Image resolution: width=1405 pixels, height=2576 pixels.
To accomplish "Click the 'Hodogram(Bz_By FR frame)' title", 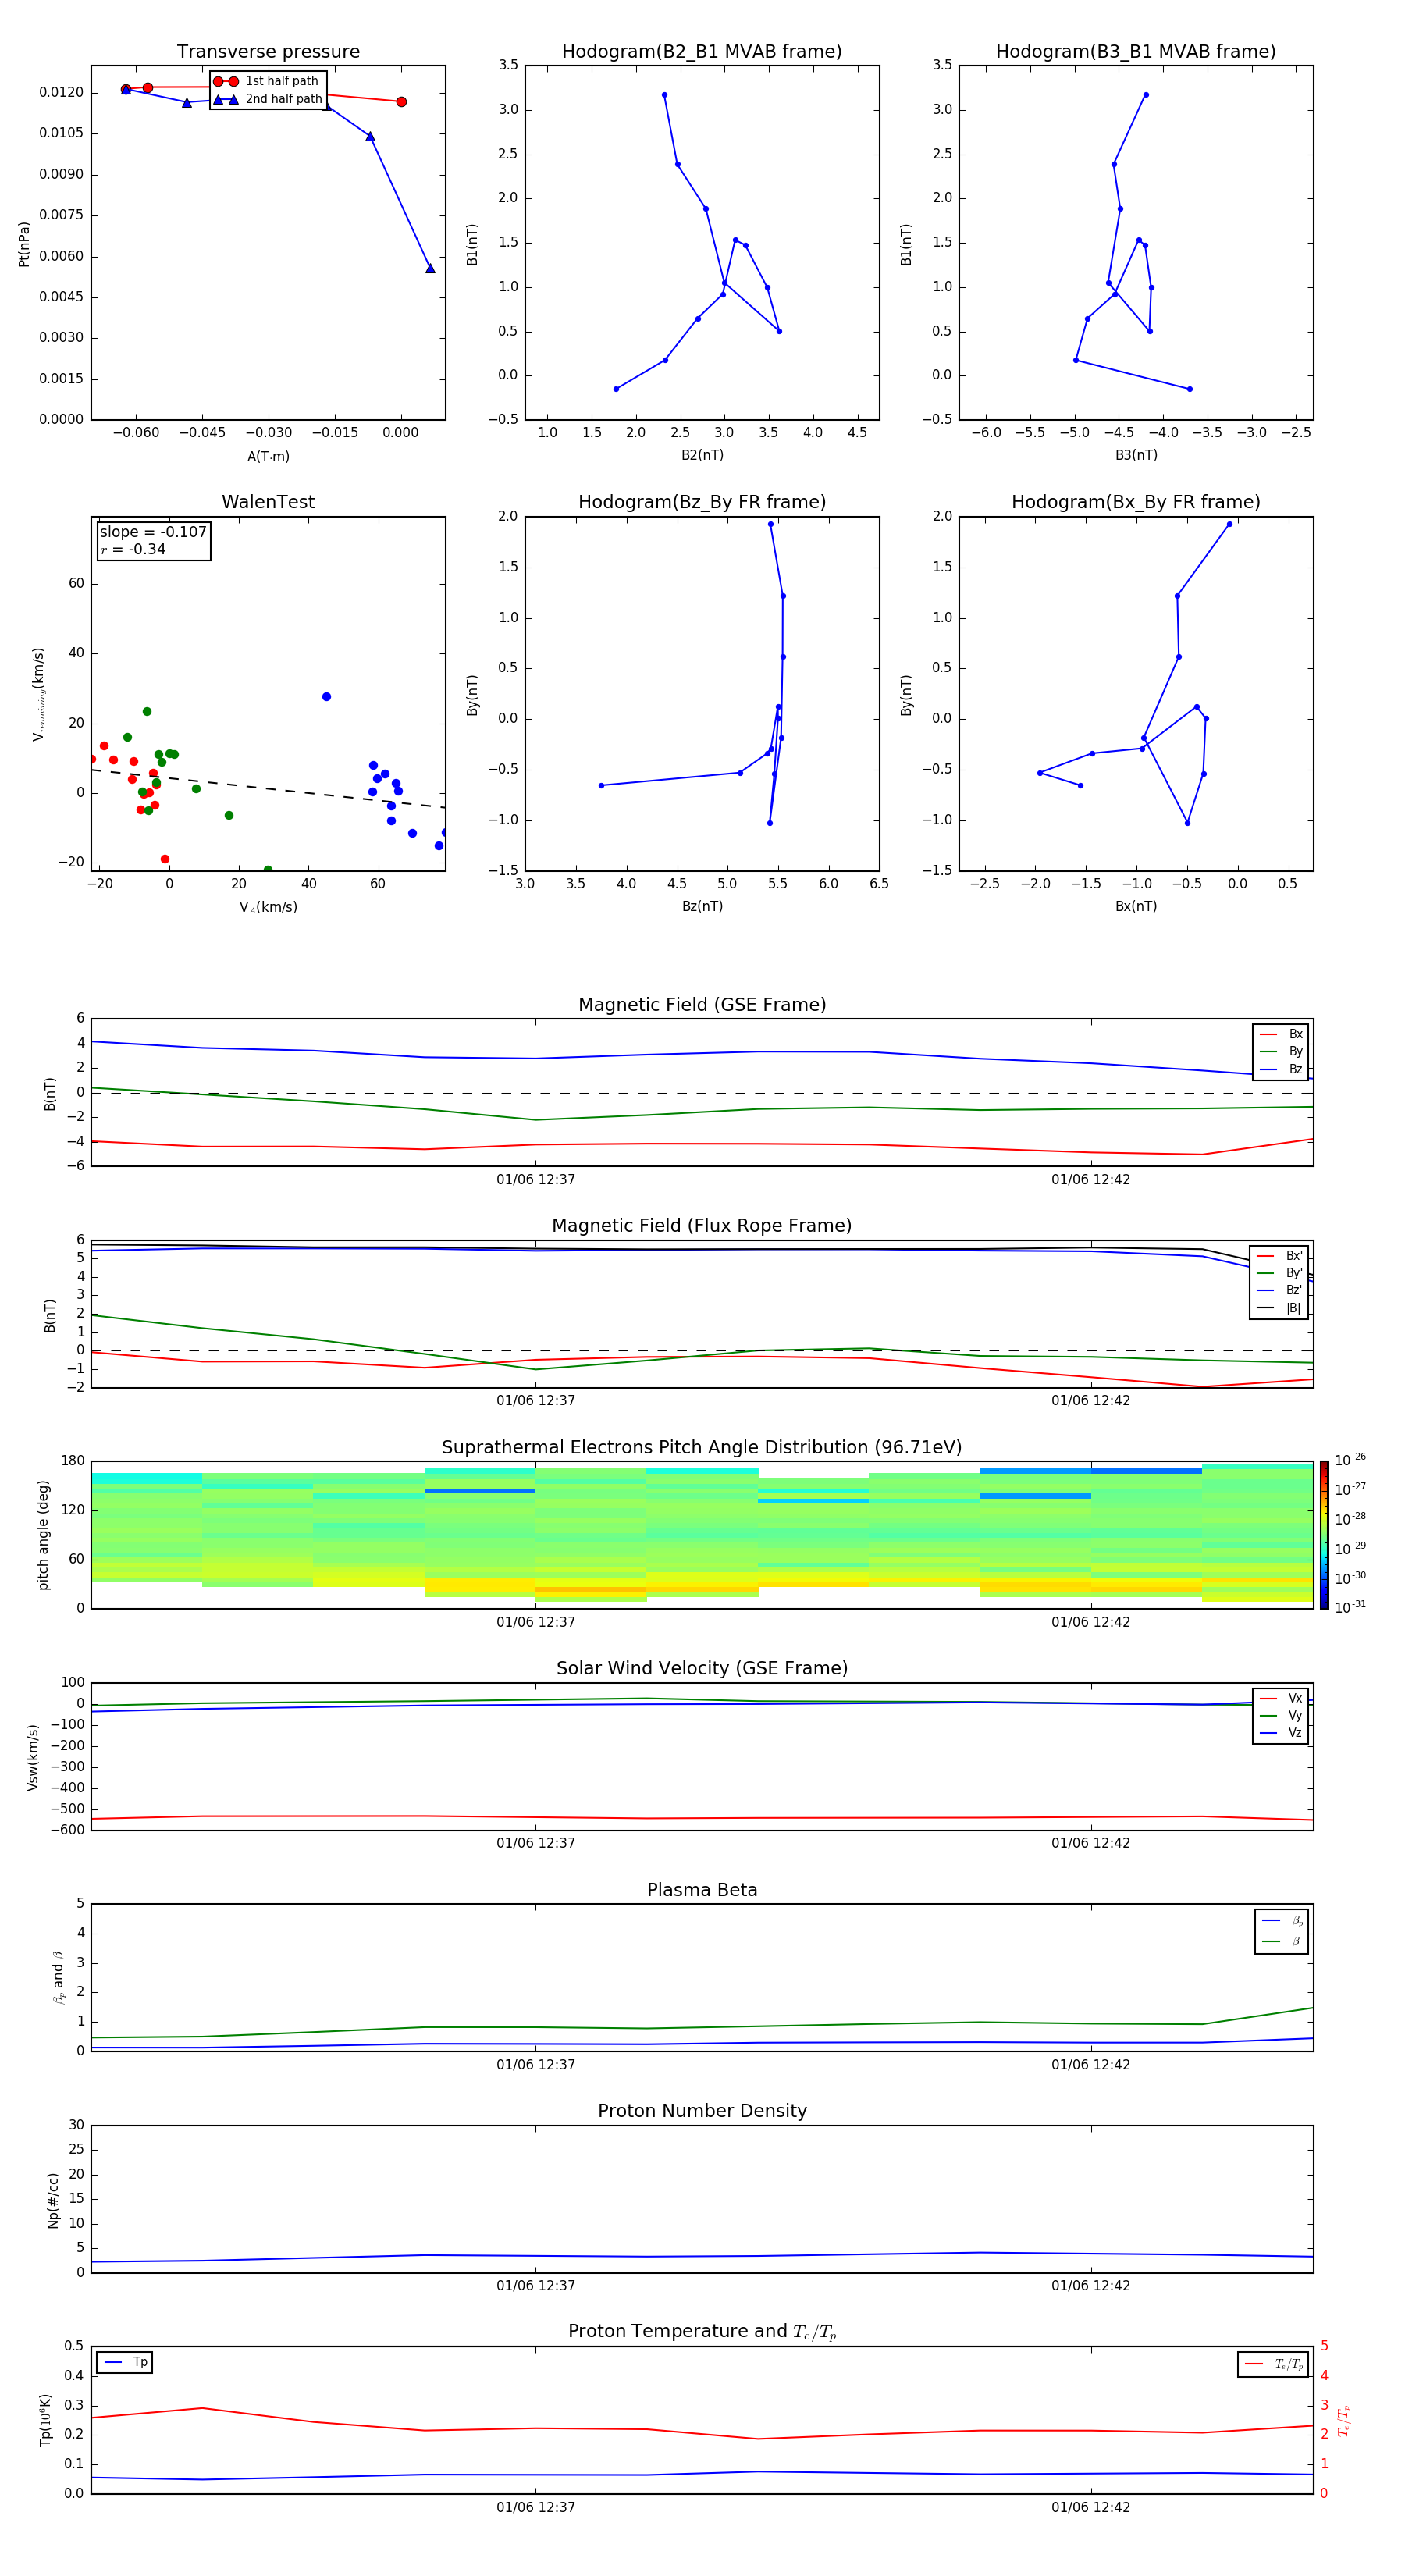I will click(702, 502).
